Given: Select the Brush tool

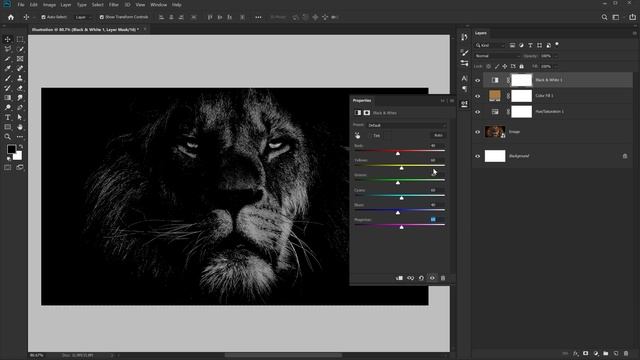Looking at the screenshot, I should pyautogui.click(x=8, y=78).
